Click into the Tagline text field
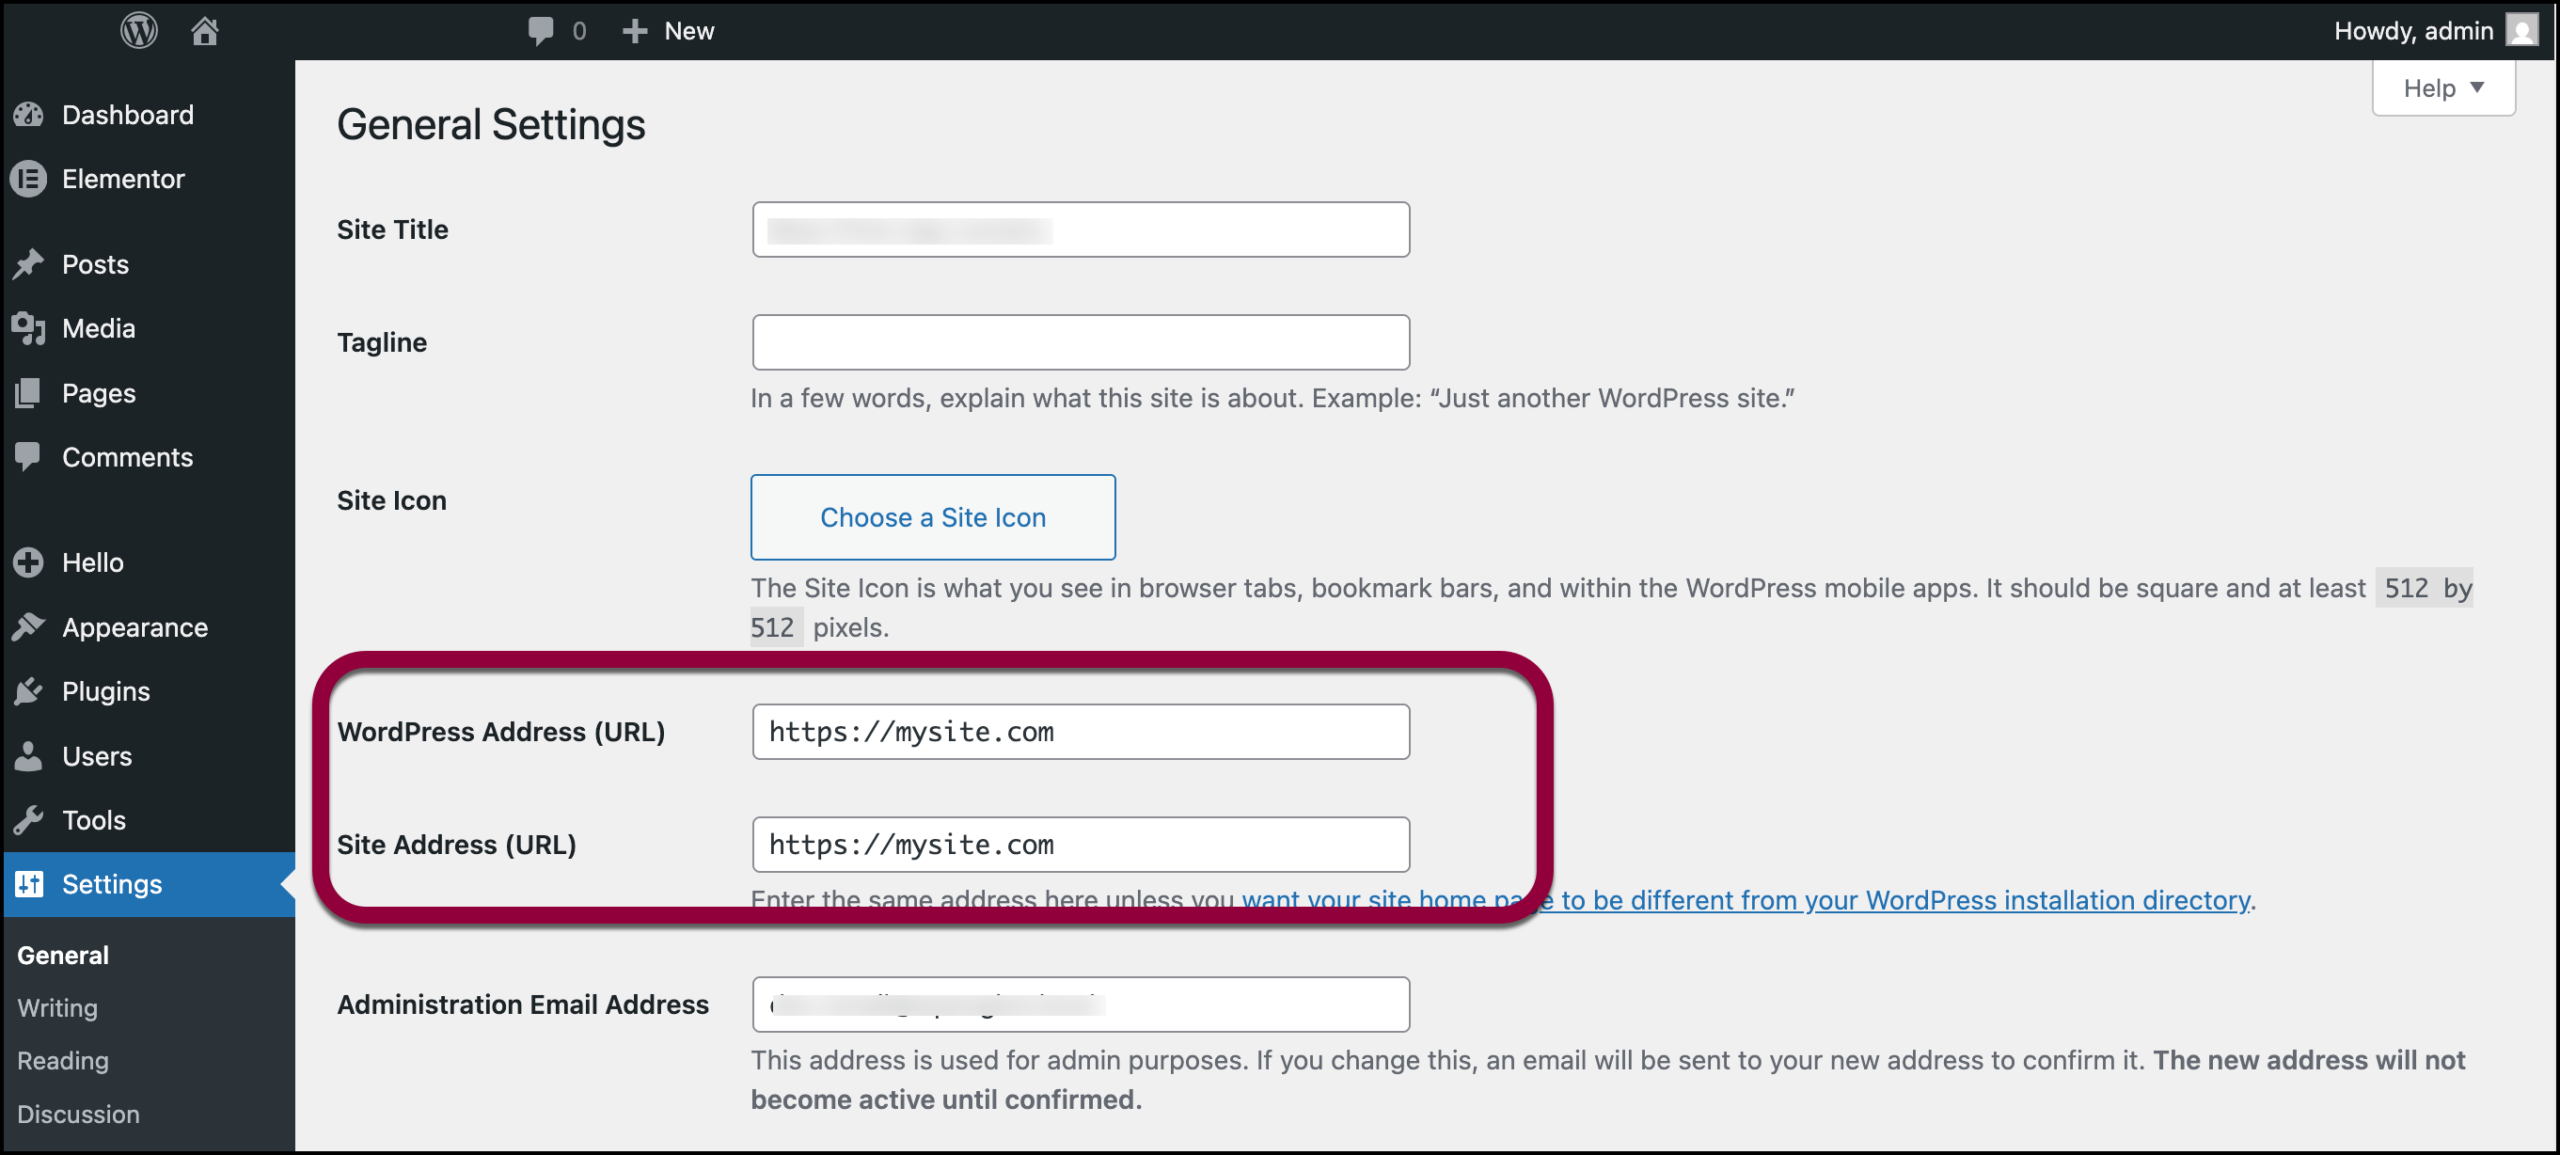This screenshot has width=2560, height=1155. coord(1080,342)
